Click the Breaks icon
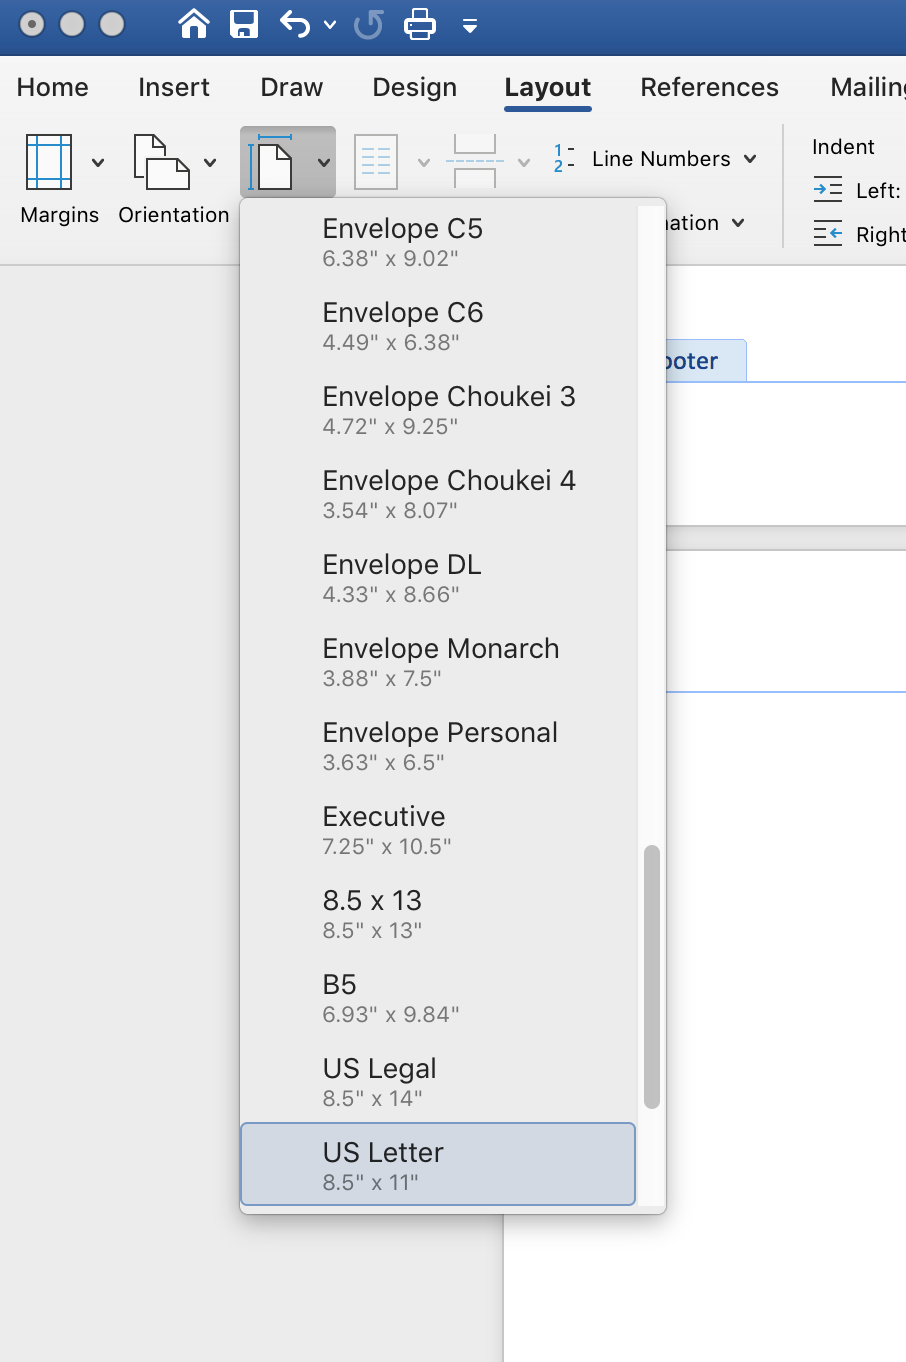The image size is (906, 1362). tap(475, 162)
